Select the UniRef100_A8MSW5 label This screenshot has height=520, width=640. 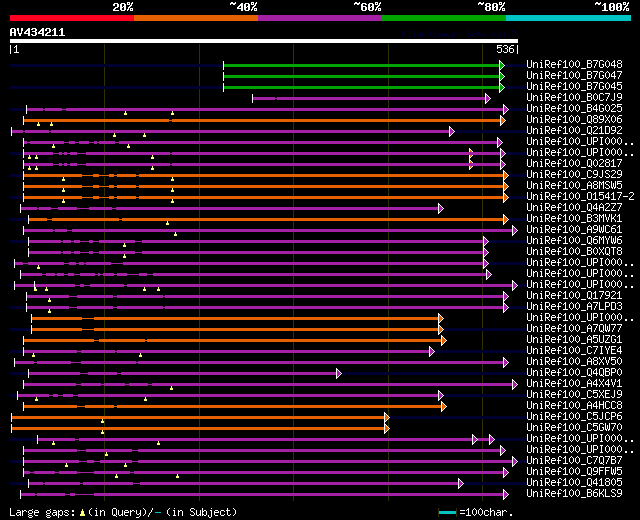point(574,186)
